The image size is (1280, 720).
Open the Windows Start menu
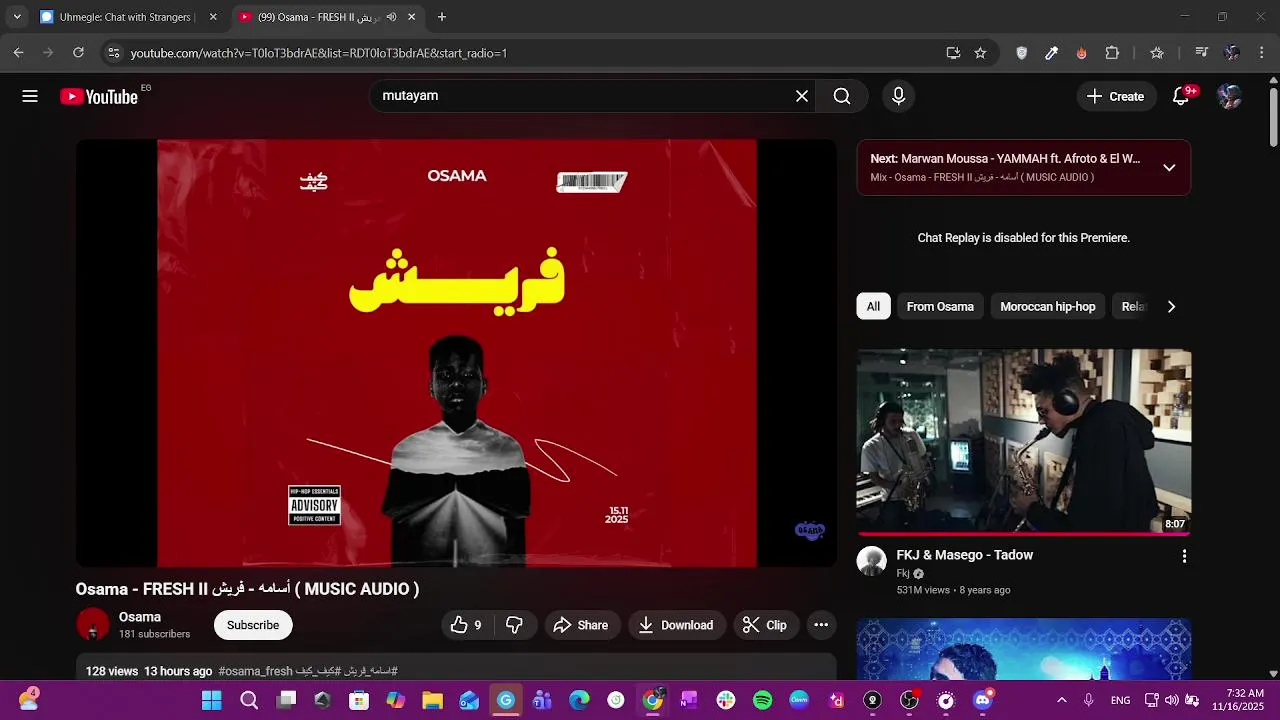pos(212,700)
